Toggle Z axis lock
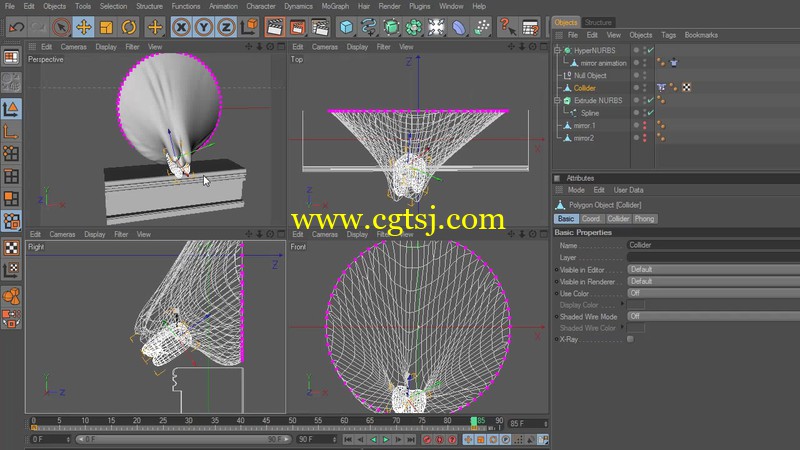 226,27
